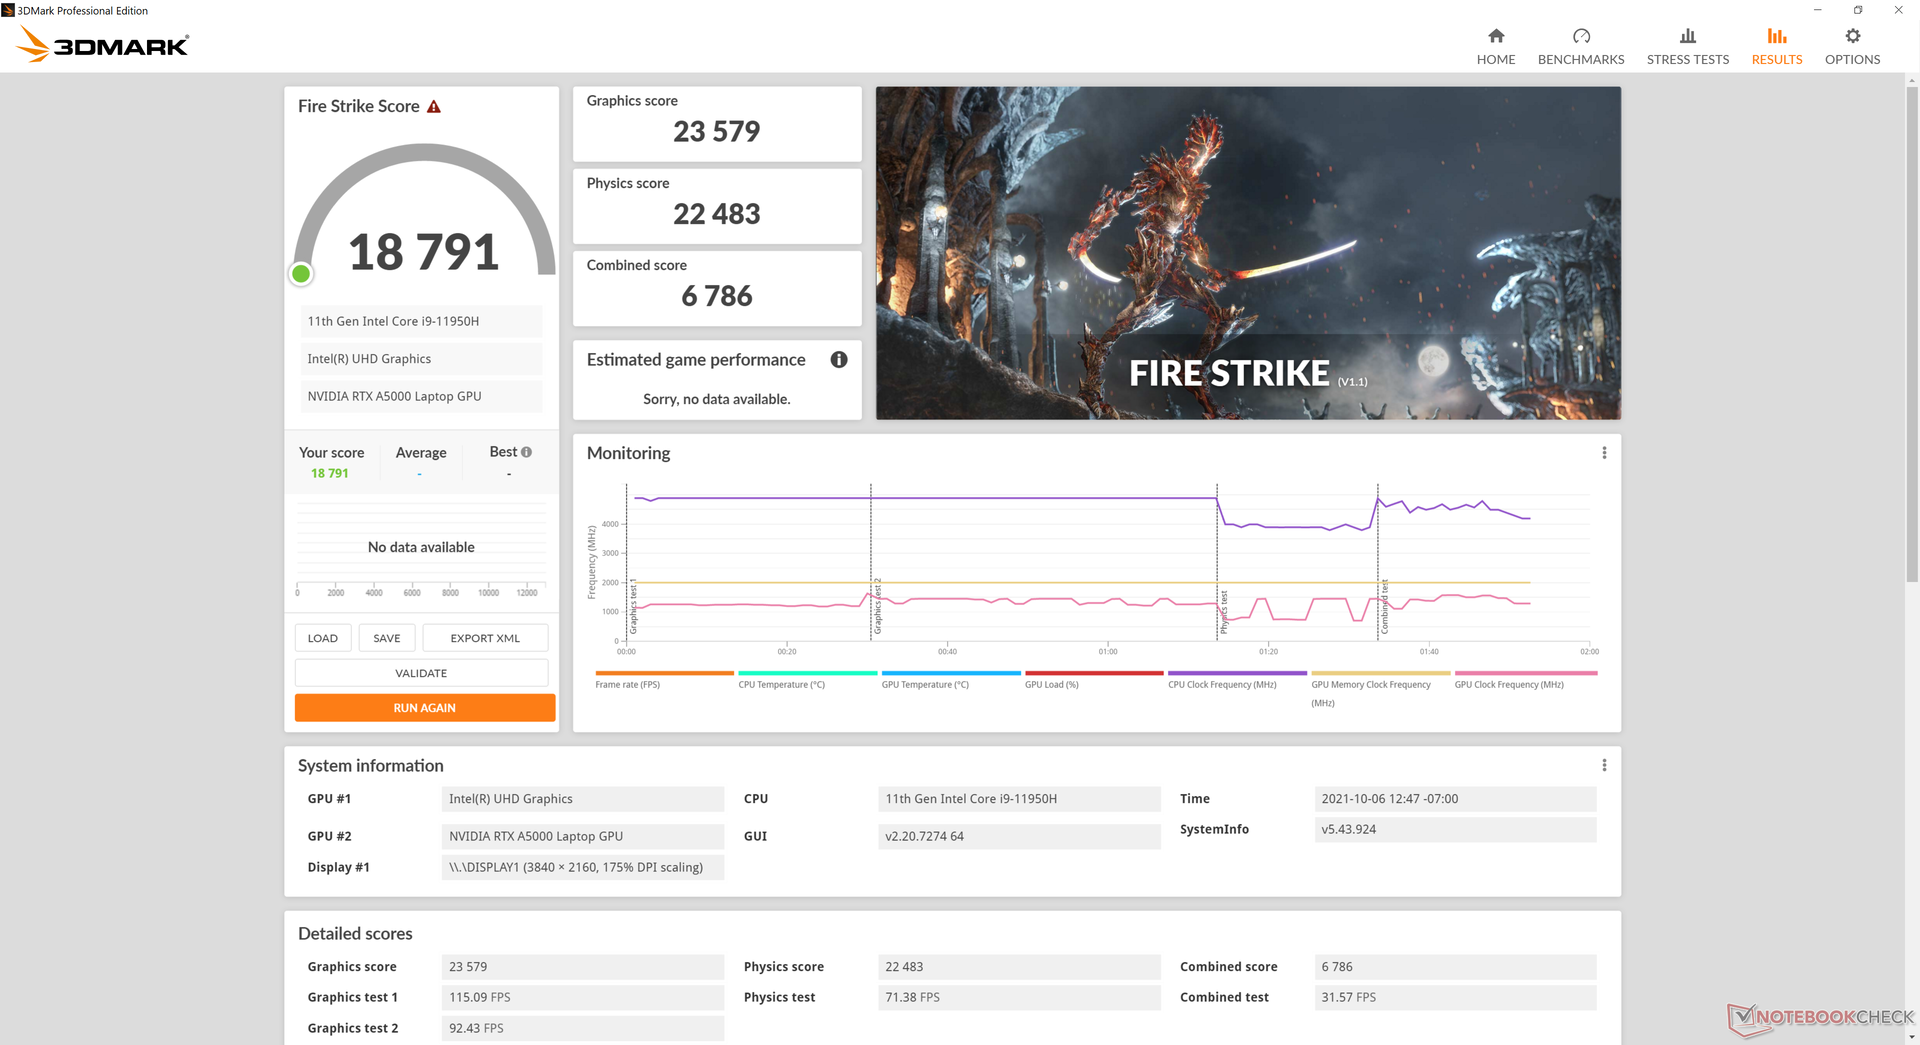Click the Combined test value '31.57 FPS'

1455,997
